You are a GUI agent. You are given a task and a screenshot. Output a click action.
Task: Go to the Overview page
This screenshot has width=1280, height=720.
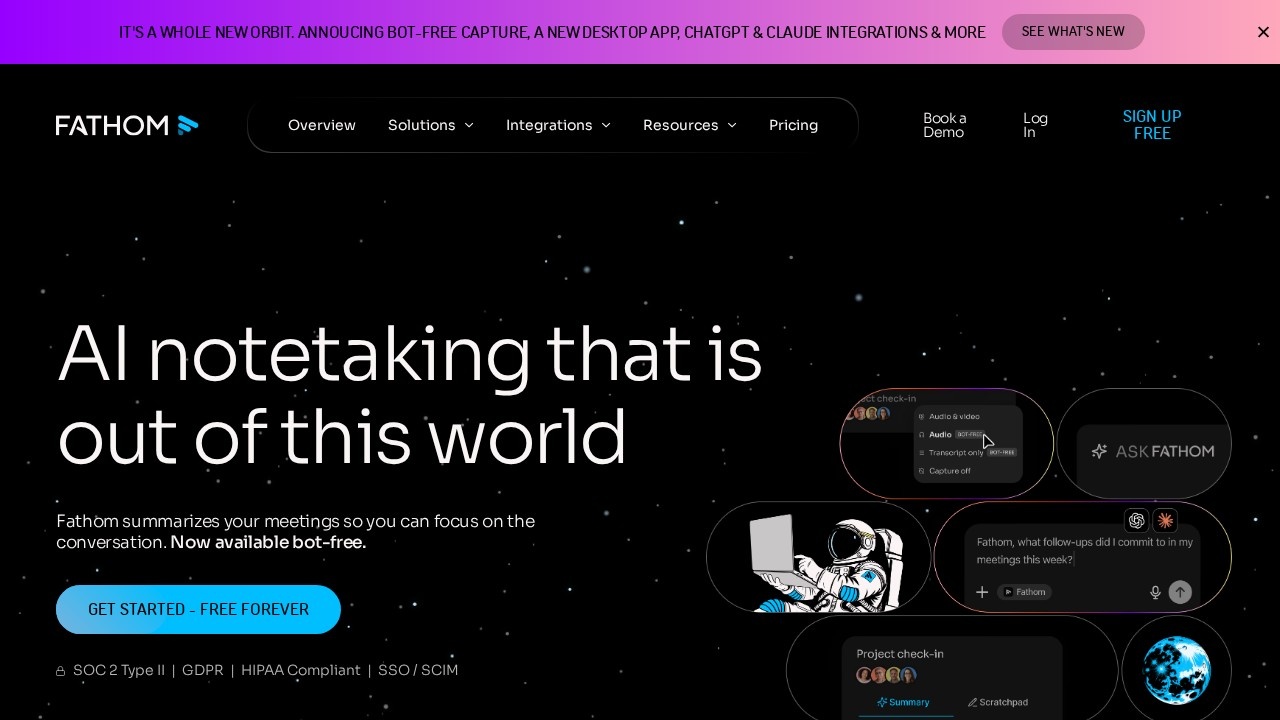coord(322,125)
